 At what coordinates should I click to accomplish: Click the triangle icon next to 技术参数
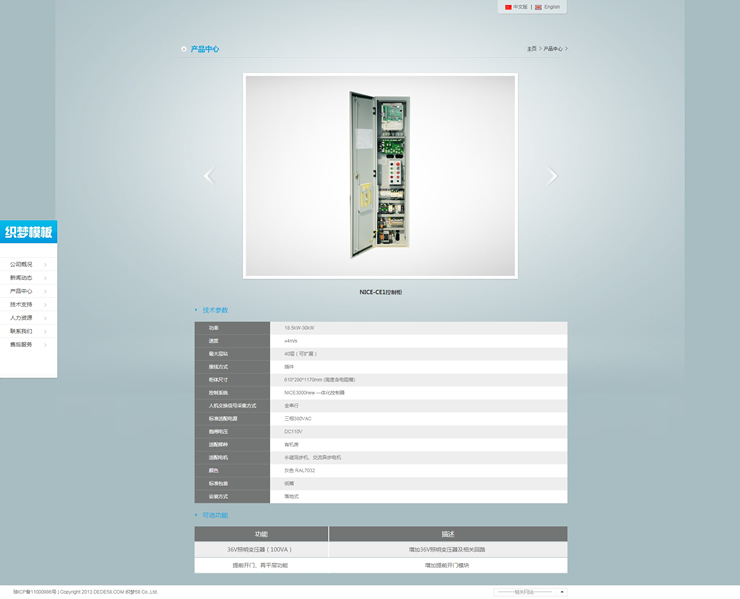[x=196, y=310]
